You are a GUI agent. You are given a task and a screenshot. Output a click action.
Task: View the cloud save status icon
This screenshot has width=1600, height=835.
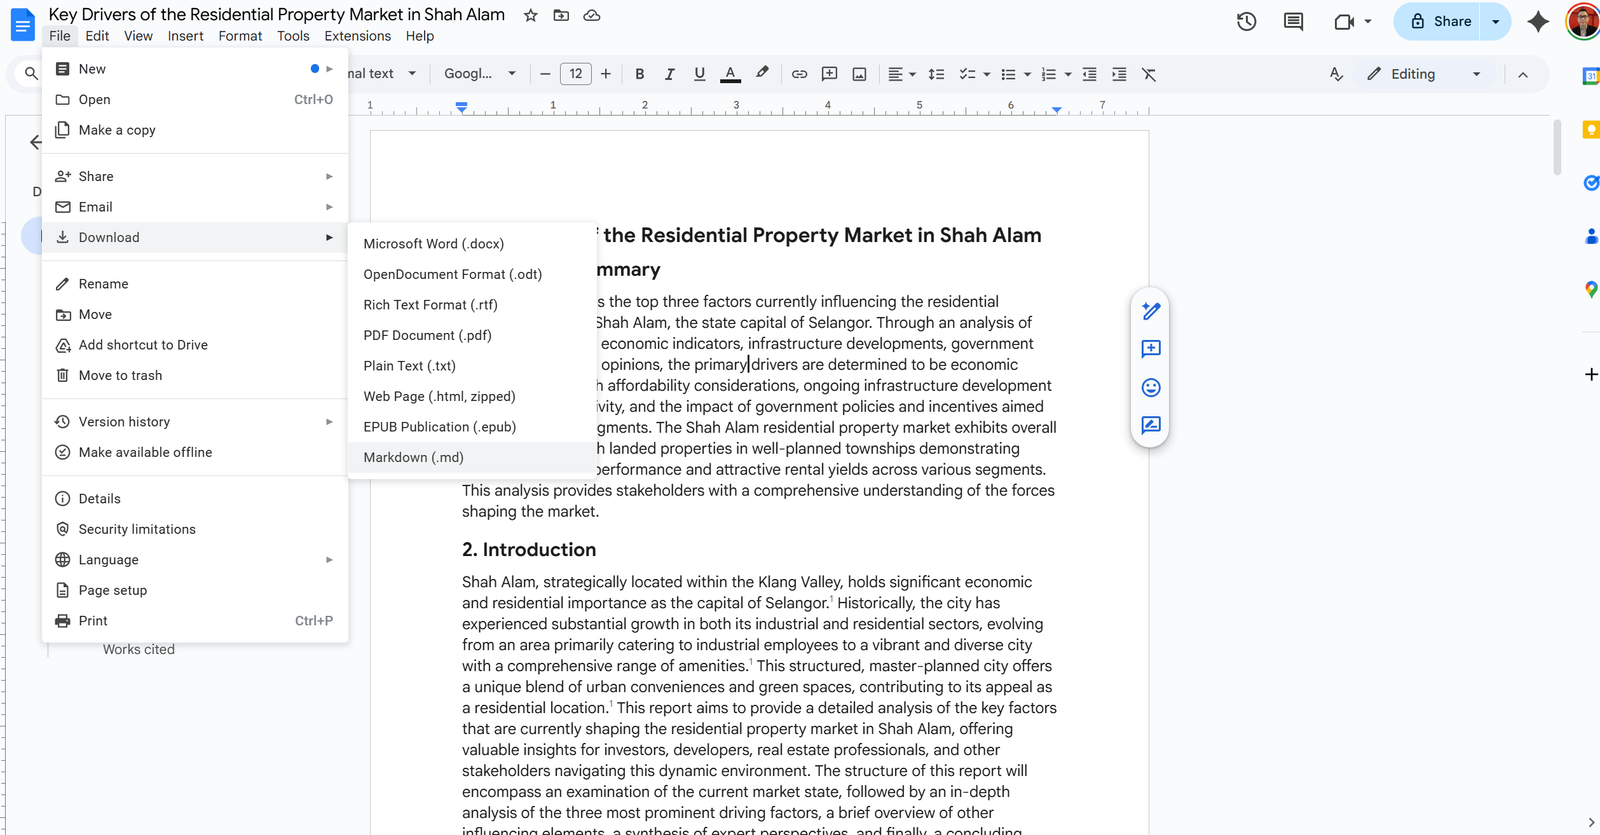tap(592, 15)
